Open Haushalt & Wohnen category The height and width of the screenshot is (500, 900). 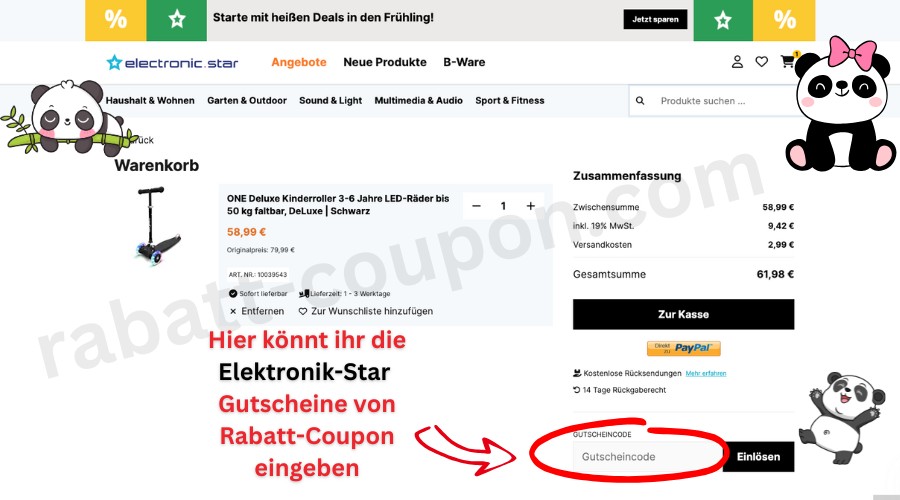[150, 100]
